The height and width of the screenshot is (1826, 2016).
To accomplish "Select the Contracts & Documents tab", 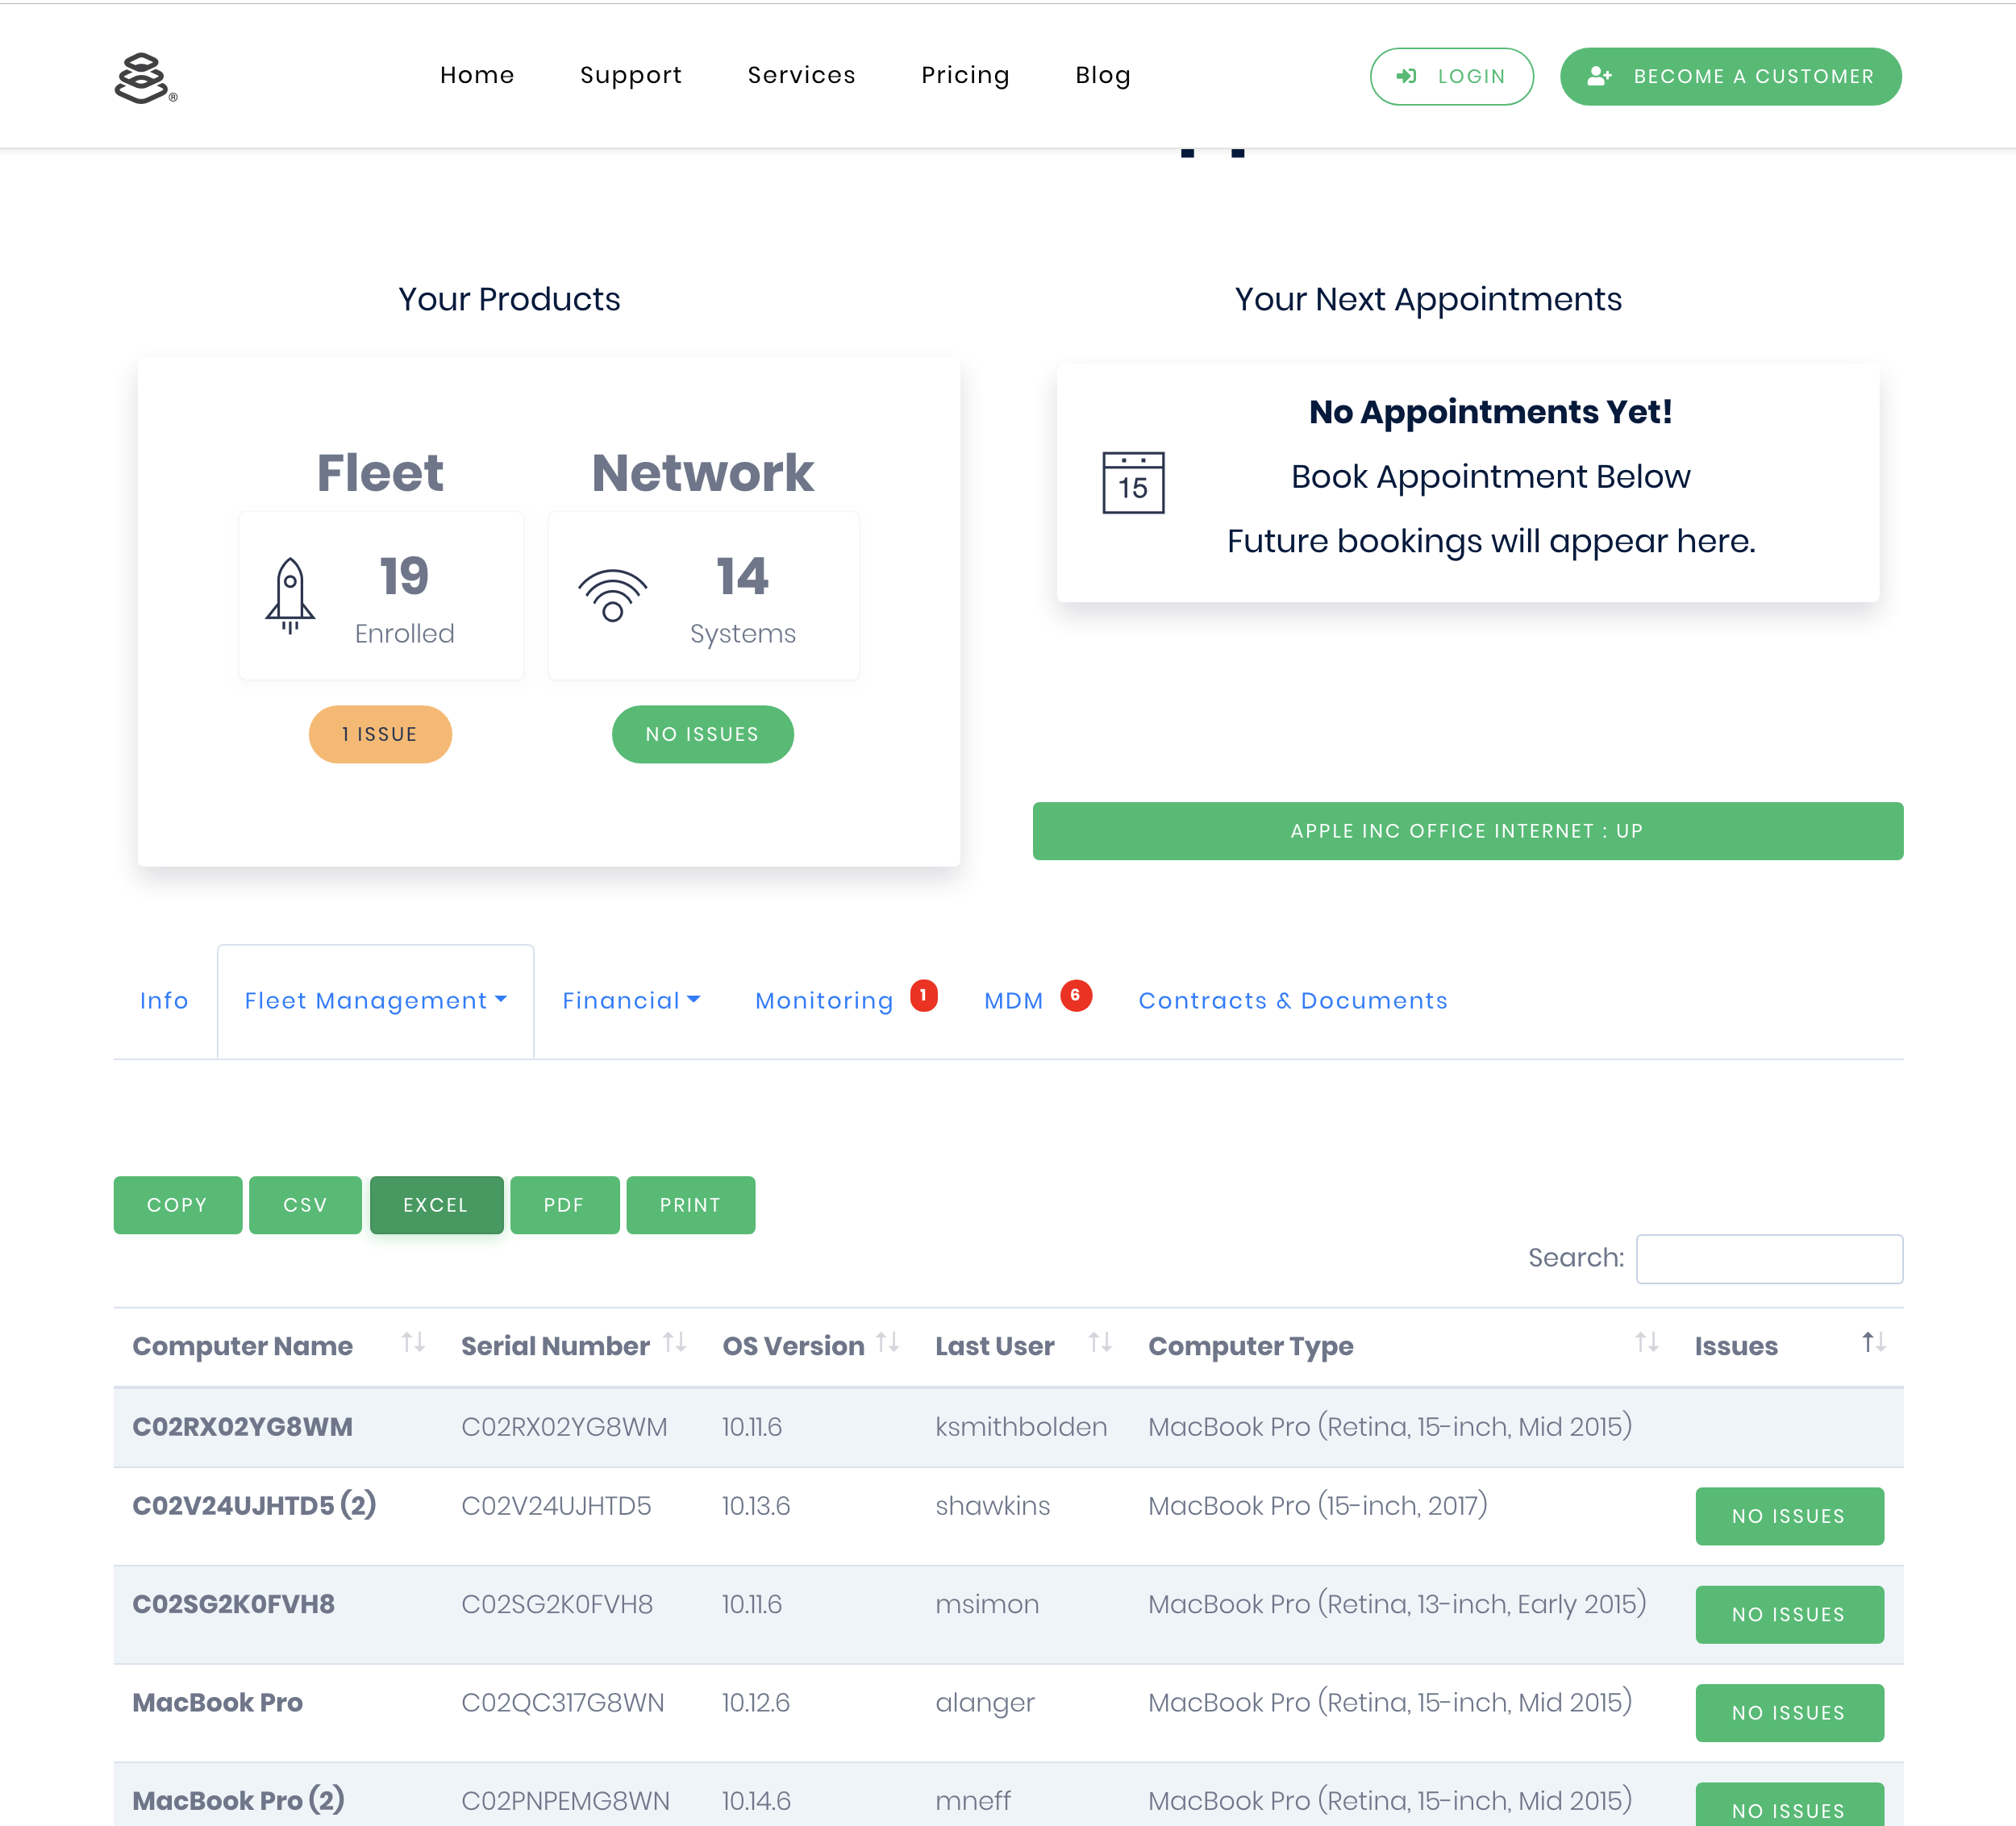I will 1293,999.
